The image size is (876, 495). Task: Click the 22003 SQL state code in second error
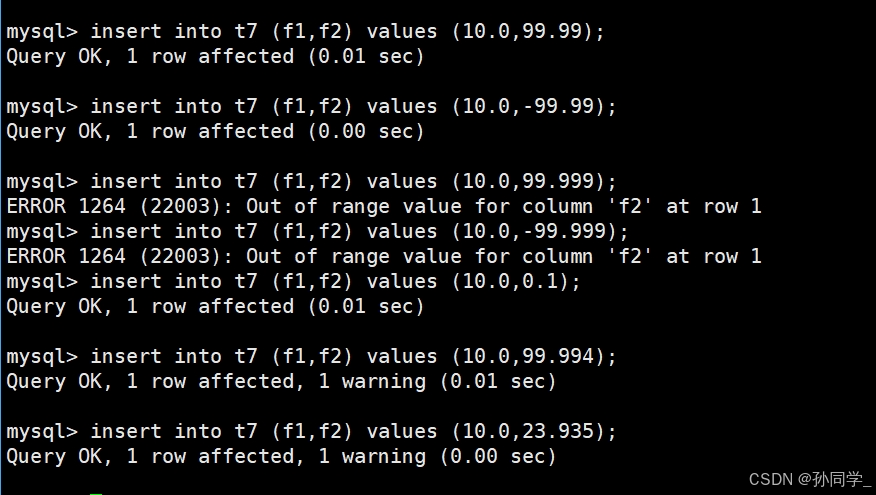point(179,256)
